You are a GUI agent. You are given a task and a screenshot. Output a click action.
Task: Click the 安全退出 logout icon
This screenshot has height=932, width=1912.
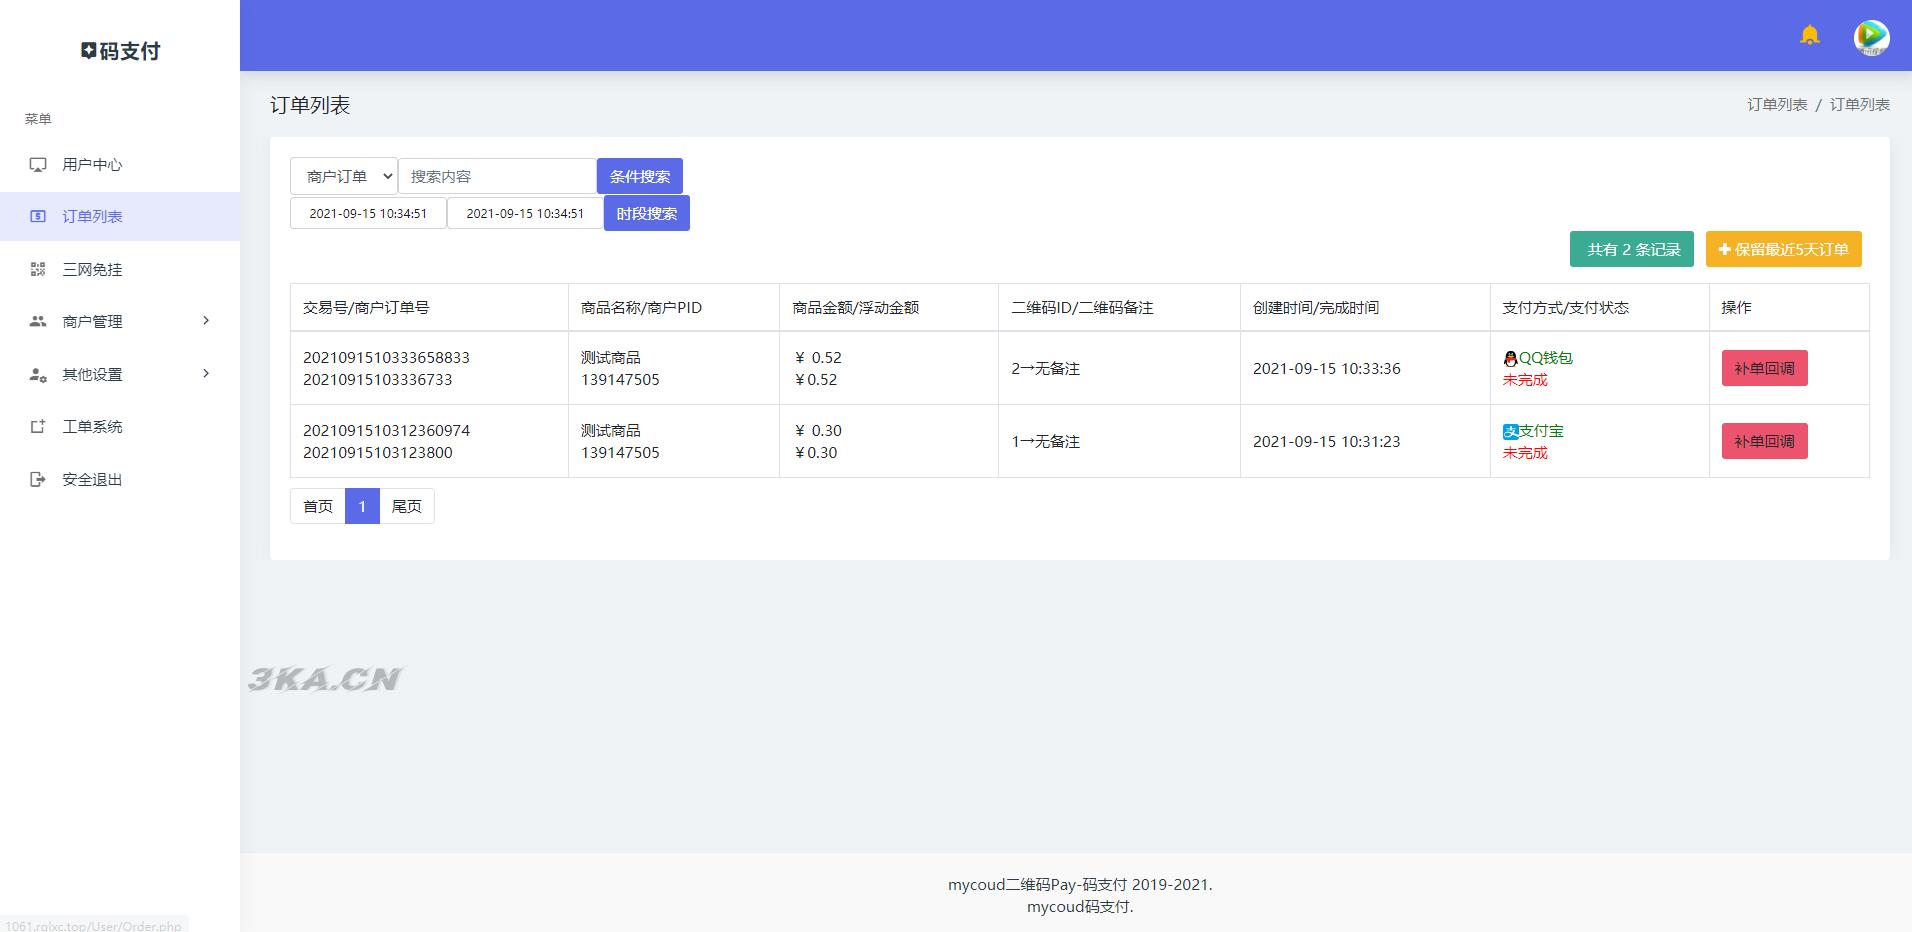[38, 480]
